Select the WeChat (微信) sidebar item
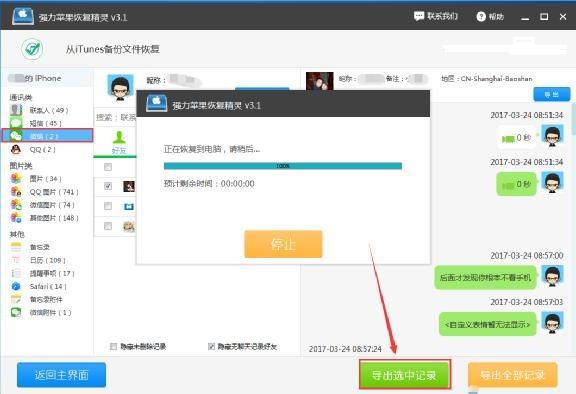 [47, 135]
